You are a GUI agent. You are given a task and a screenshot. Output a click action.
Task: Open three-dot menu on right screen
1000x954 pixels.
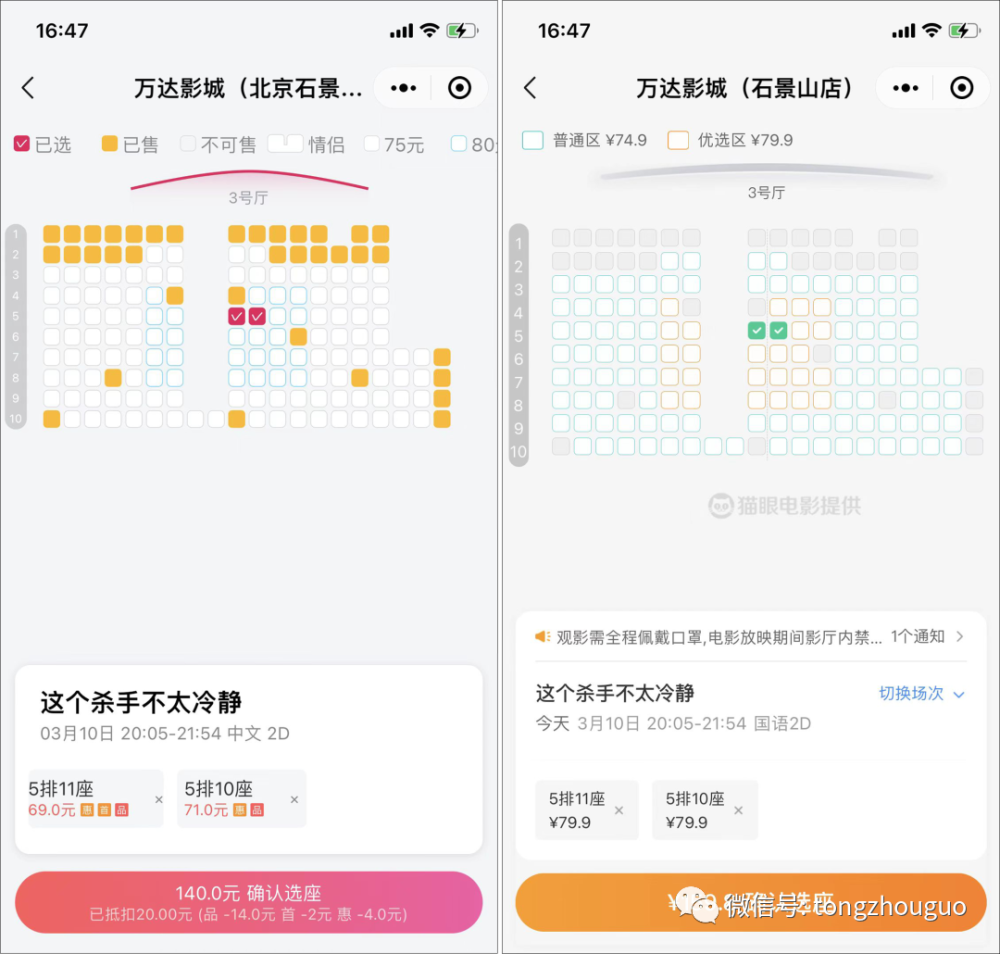coord(906,88)
